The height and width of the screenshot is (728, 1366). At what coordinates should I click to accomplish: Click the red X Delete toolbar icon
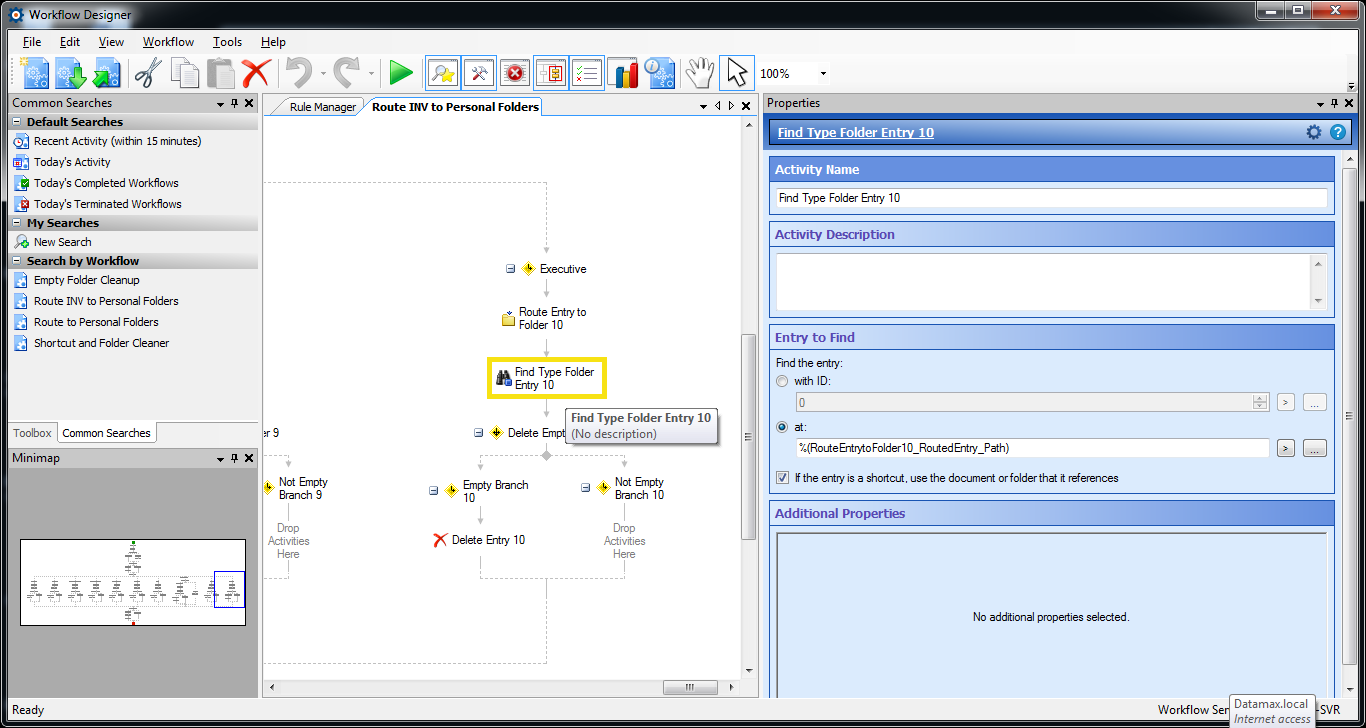tap(256, 73)
